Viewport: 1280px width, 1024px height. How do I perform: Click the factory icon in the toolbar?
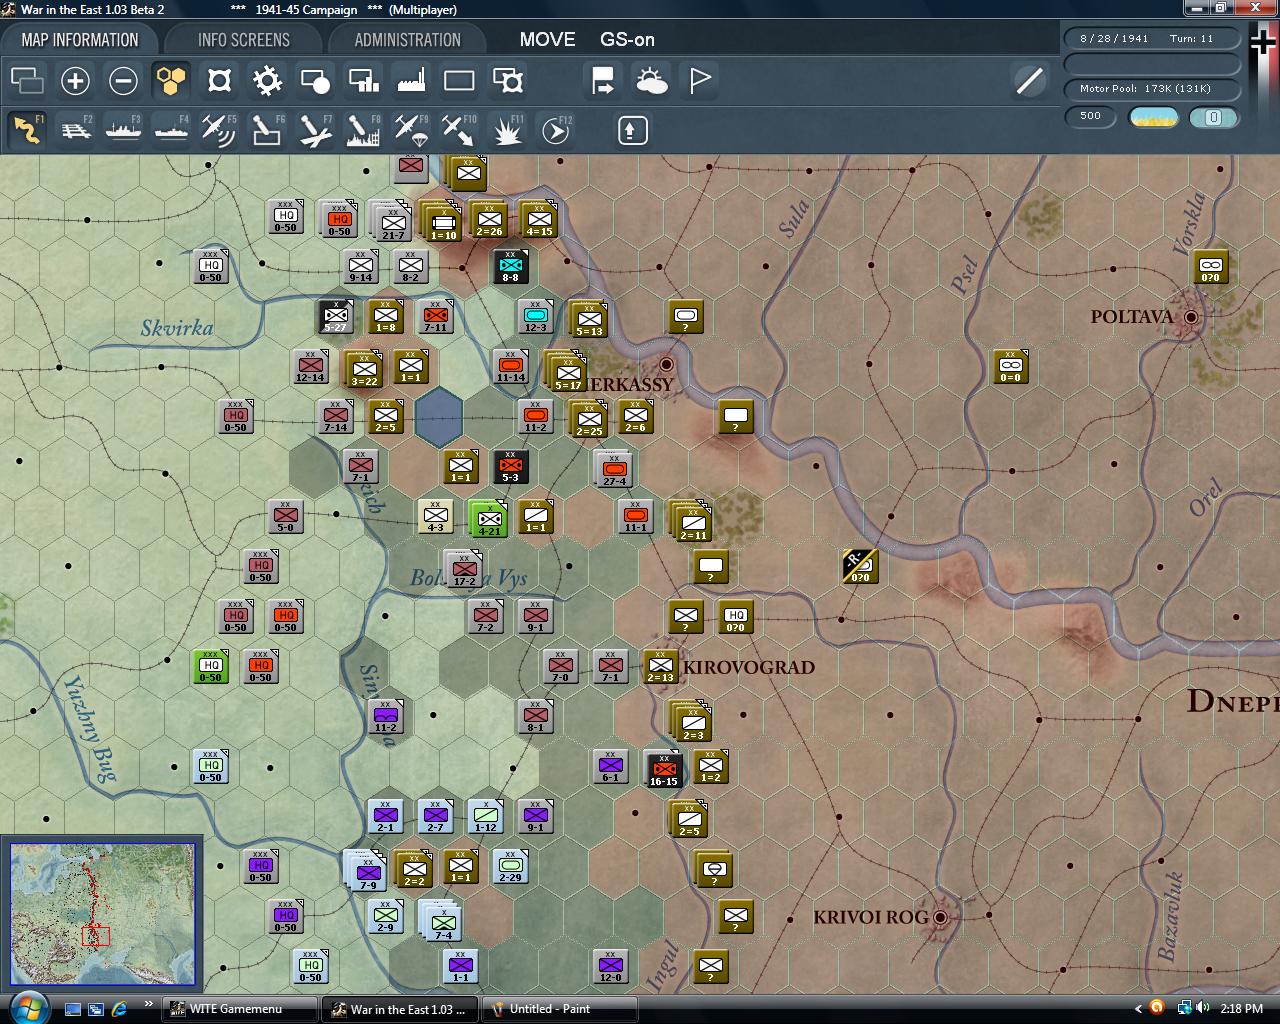[411, 80]
